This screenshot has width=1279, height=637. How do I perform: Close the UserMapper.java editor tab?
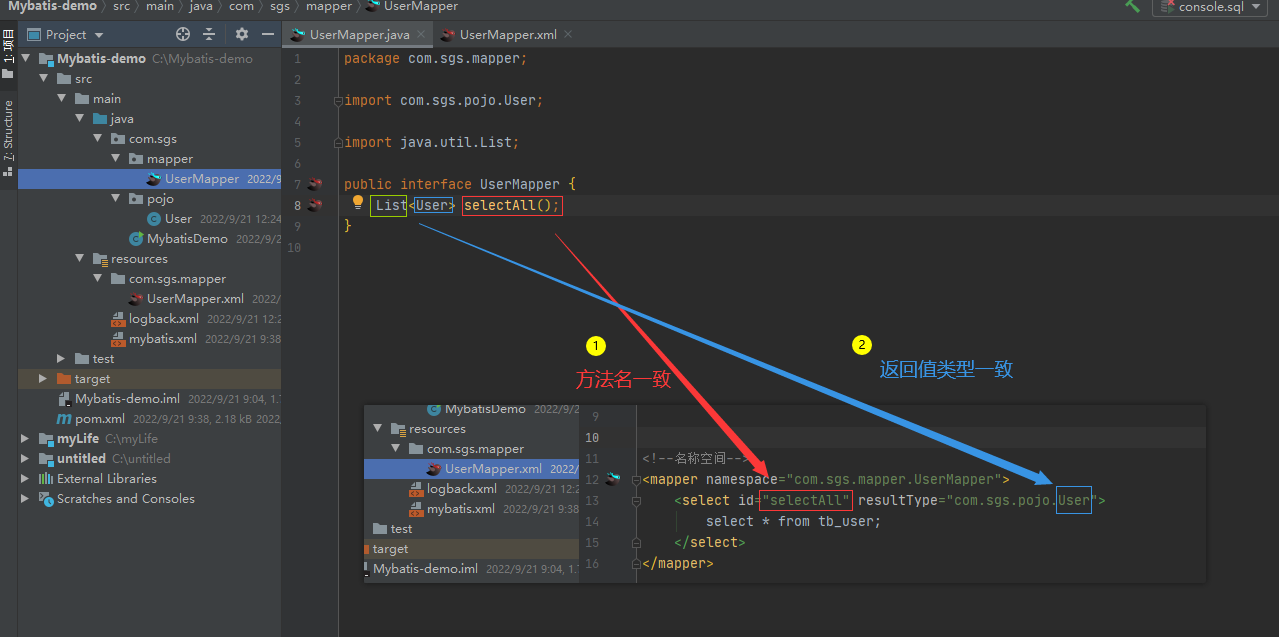pyautogui.click(x=421, y=34)
